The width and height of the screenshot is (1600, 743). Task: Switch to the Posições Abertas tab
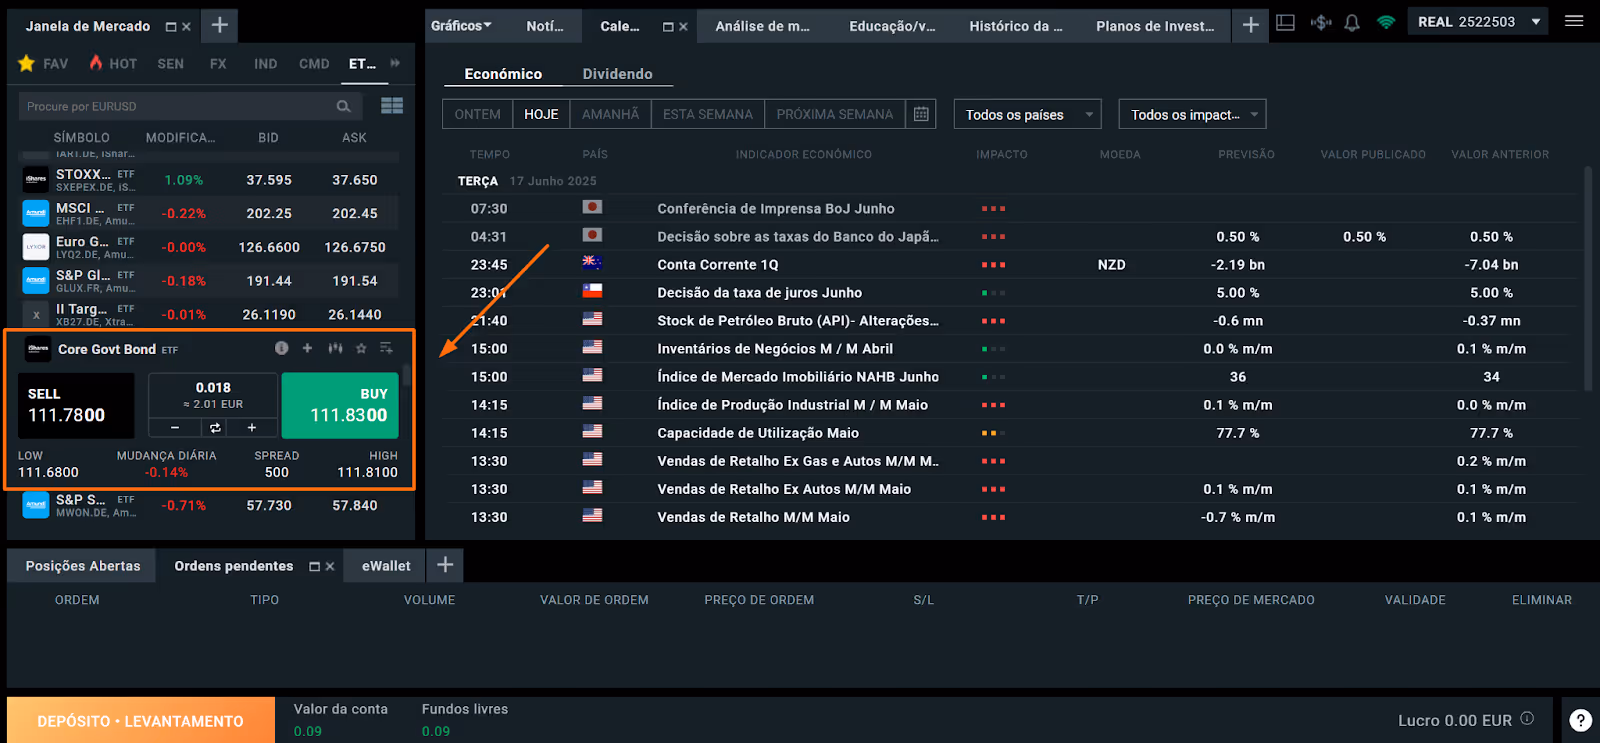pyautogui.click(x=82, y=565)
